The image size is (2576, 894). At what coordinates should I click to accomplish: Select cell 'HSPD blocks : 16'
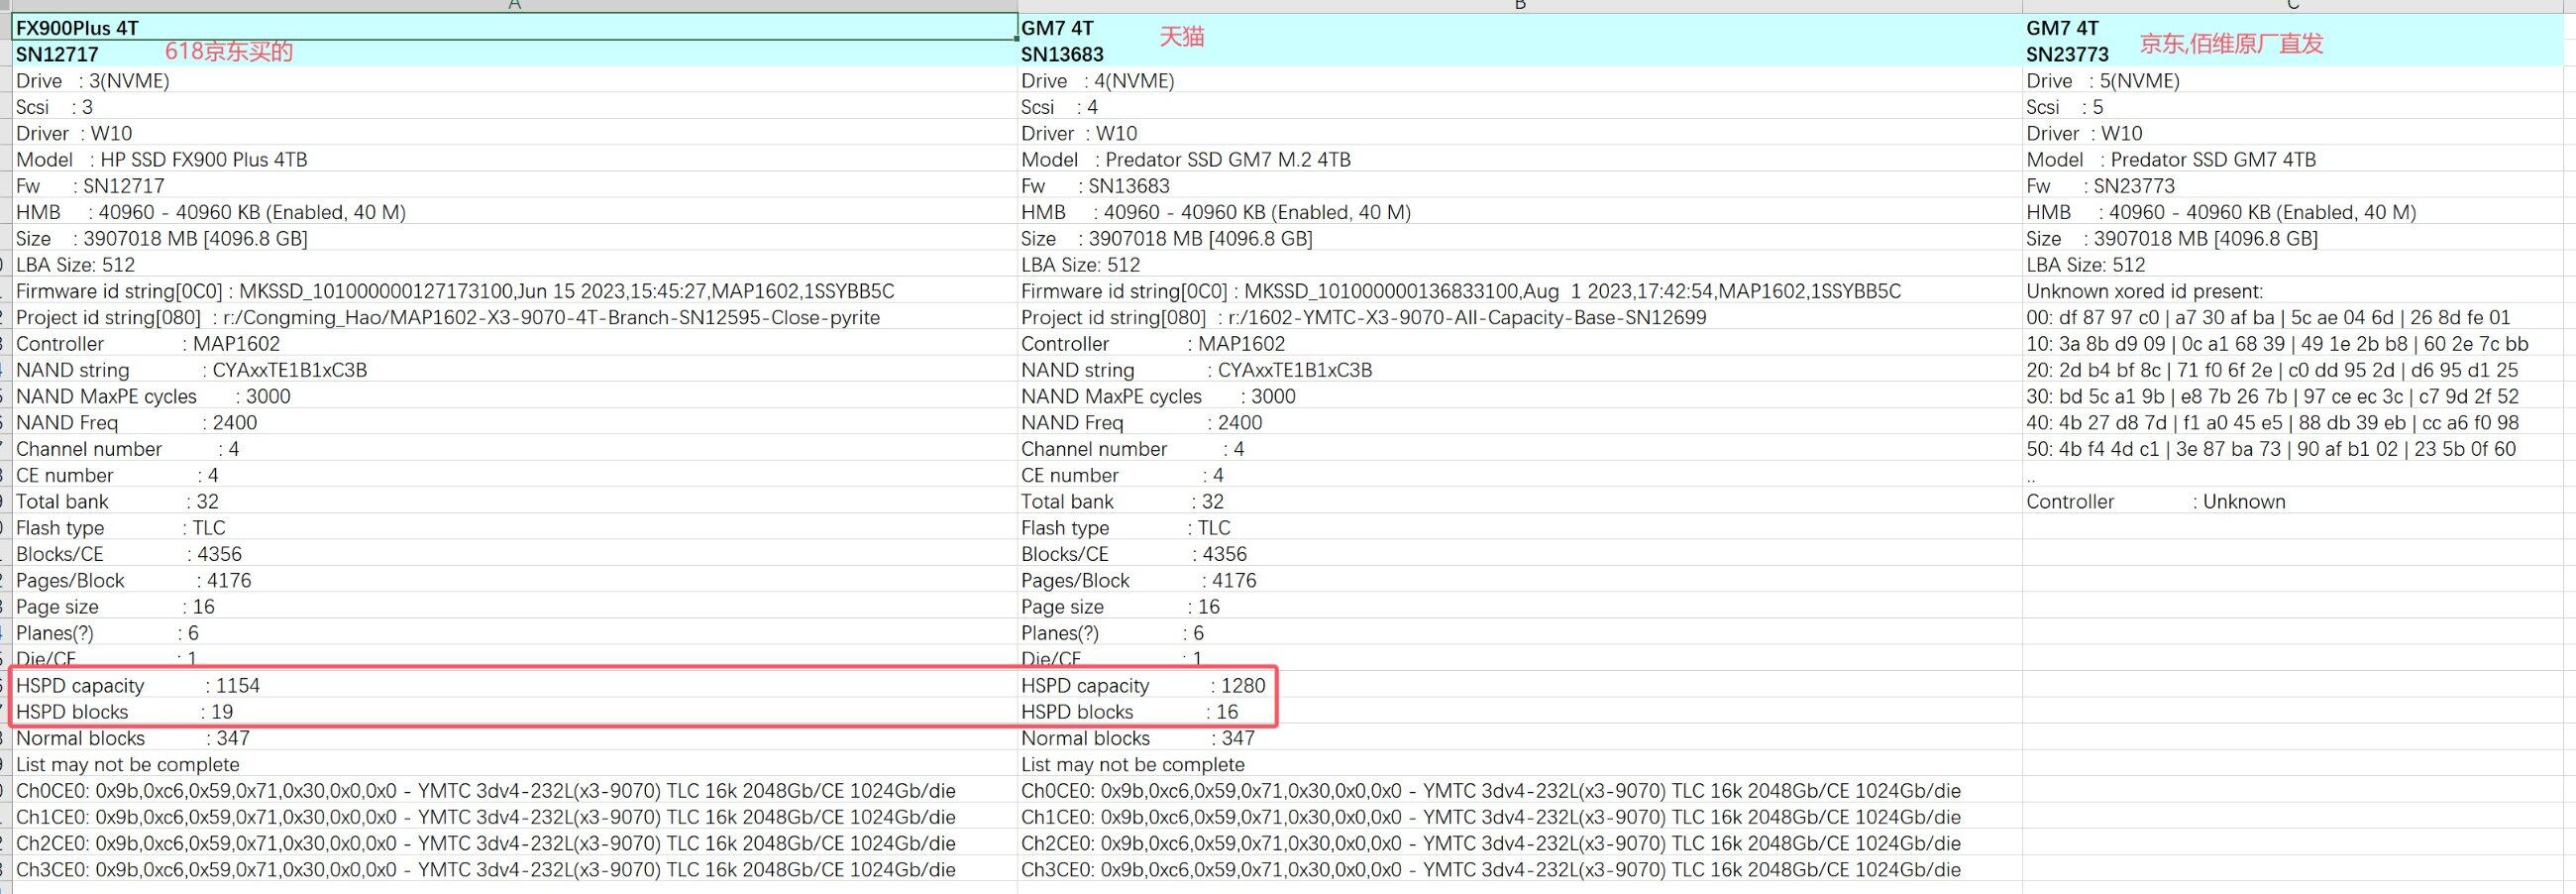coord(1519,711)
